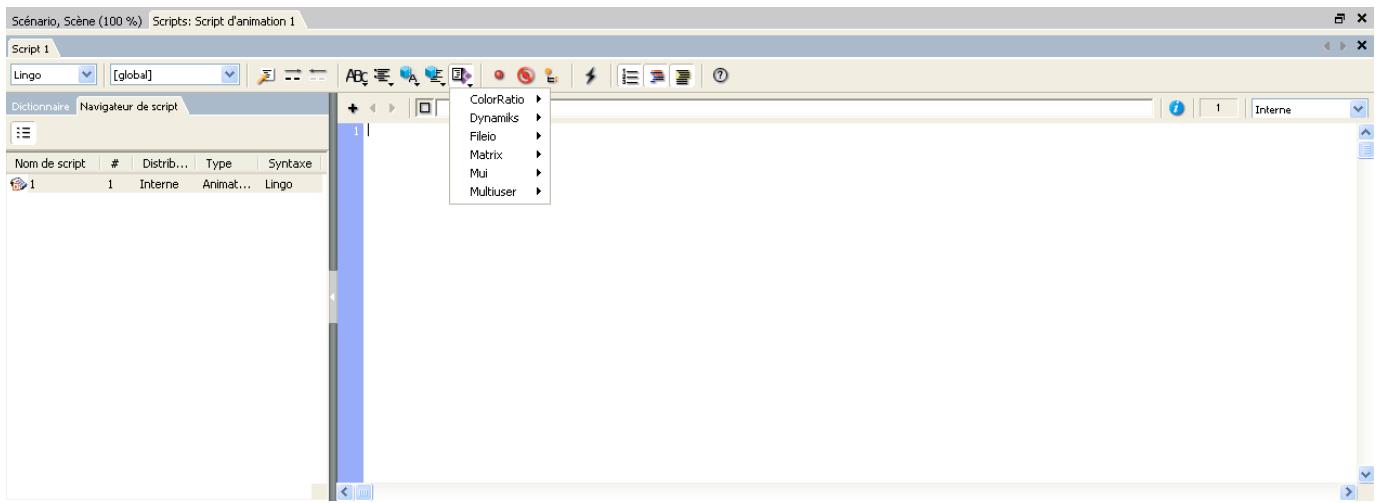Image resolution: width=1379 pixels, height=503 pixels.
Task: Click the Scripting Xtras icon
Action: coord(462,75)
